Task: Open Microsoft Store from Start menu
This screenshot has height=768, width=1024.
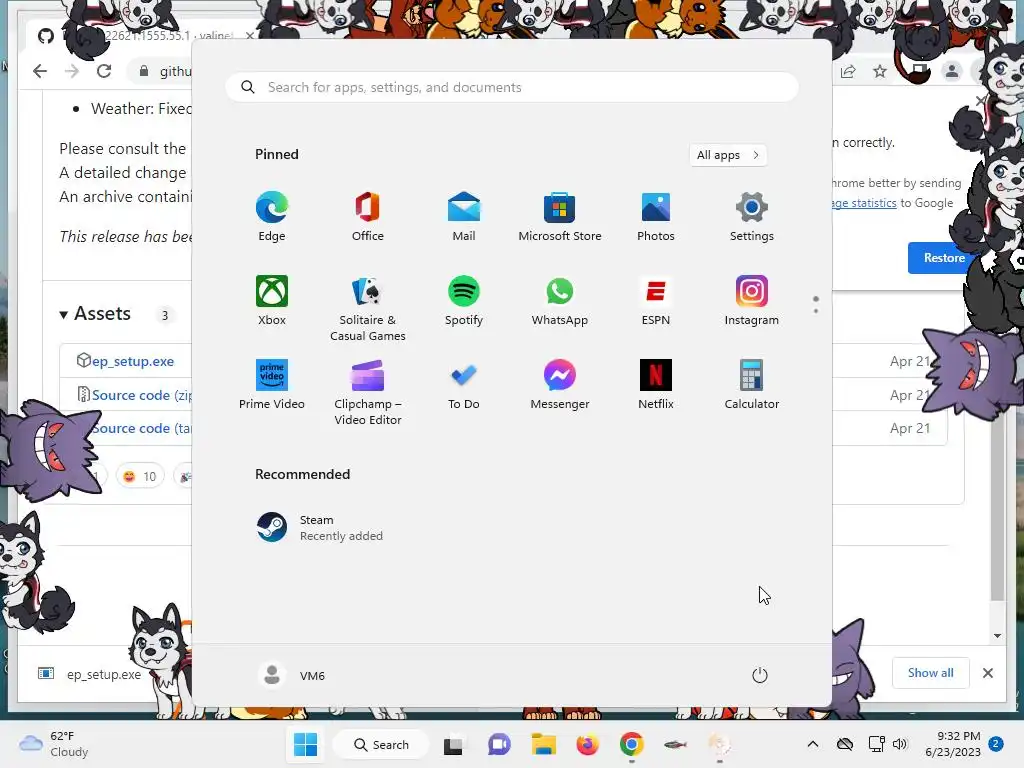Action: click(560, 217)
